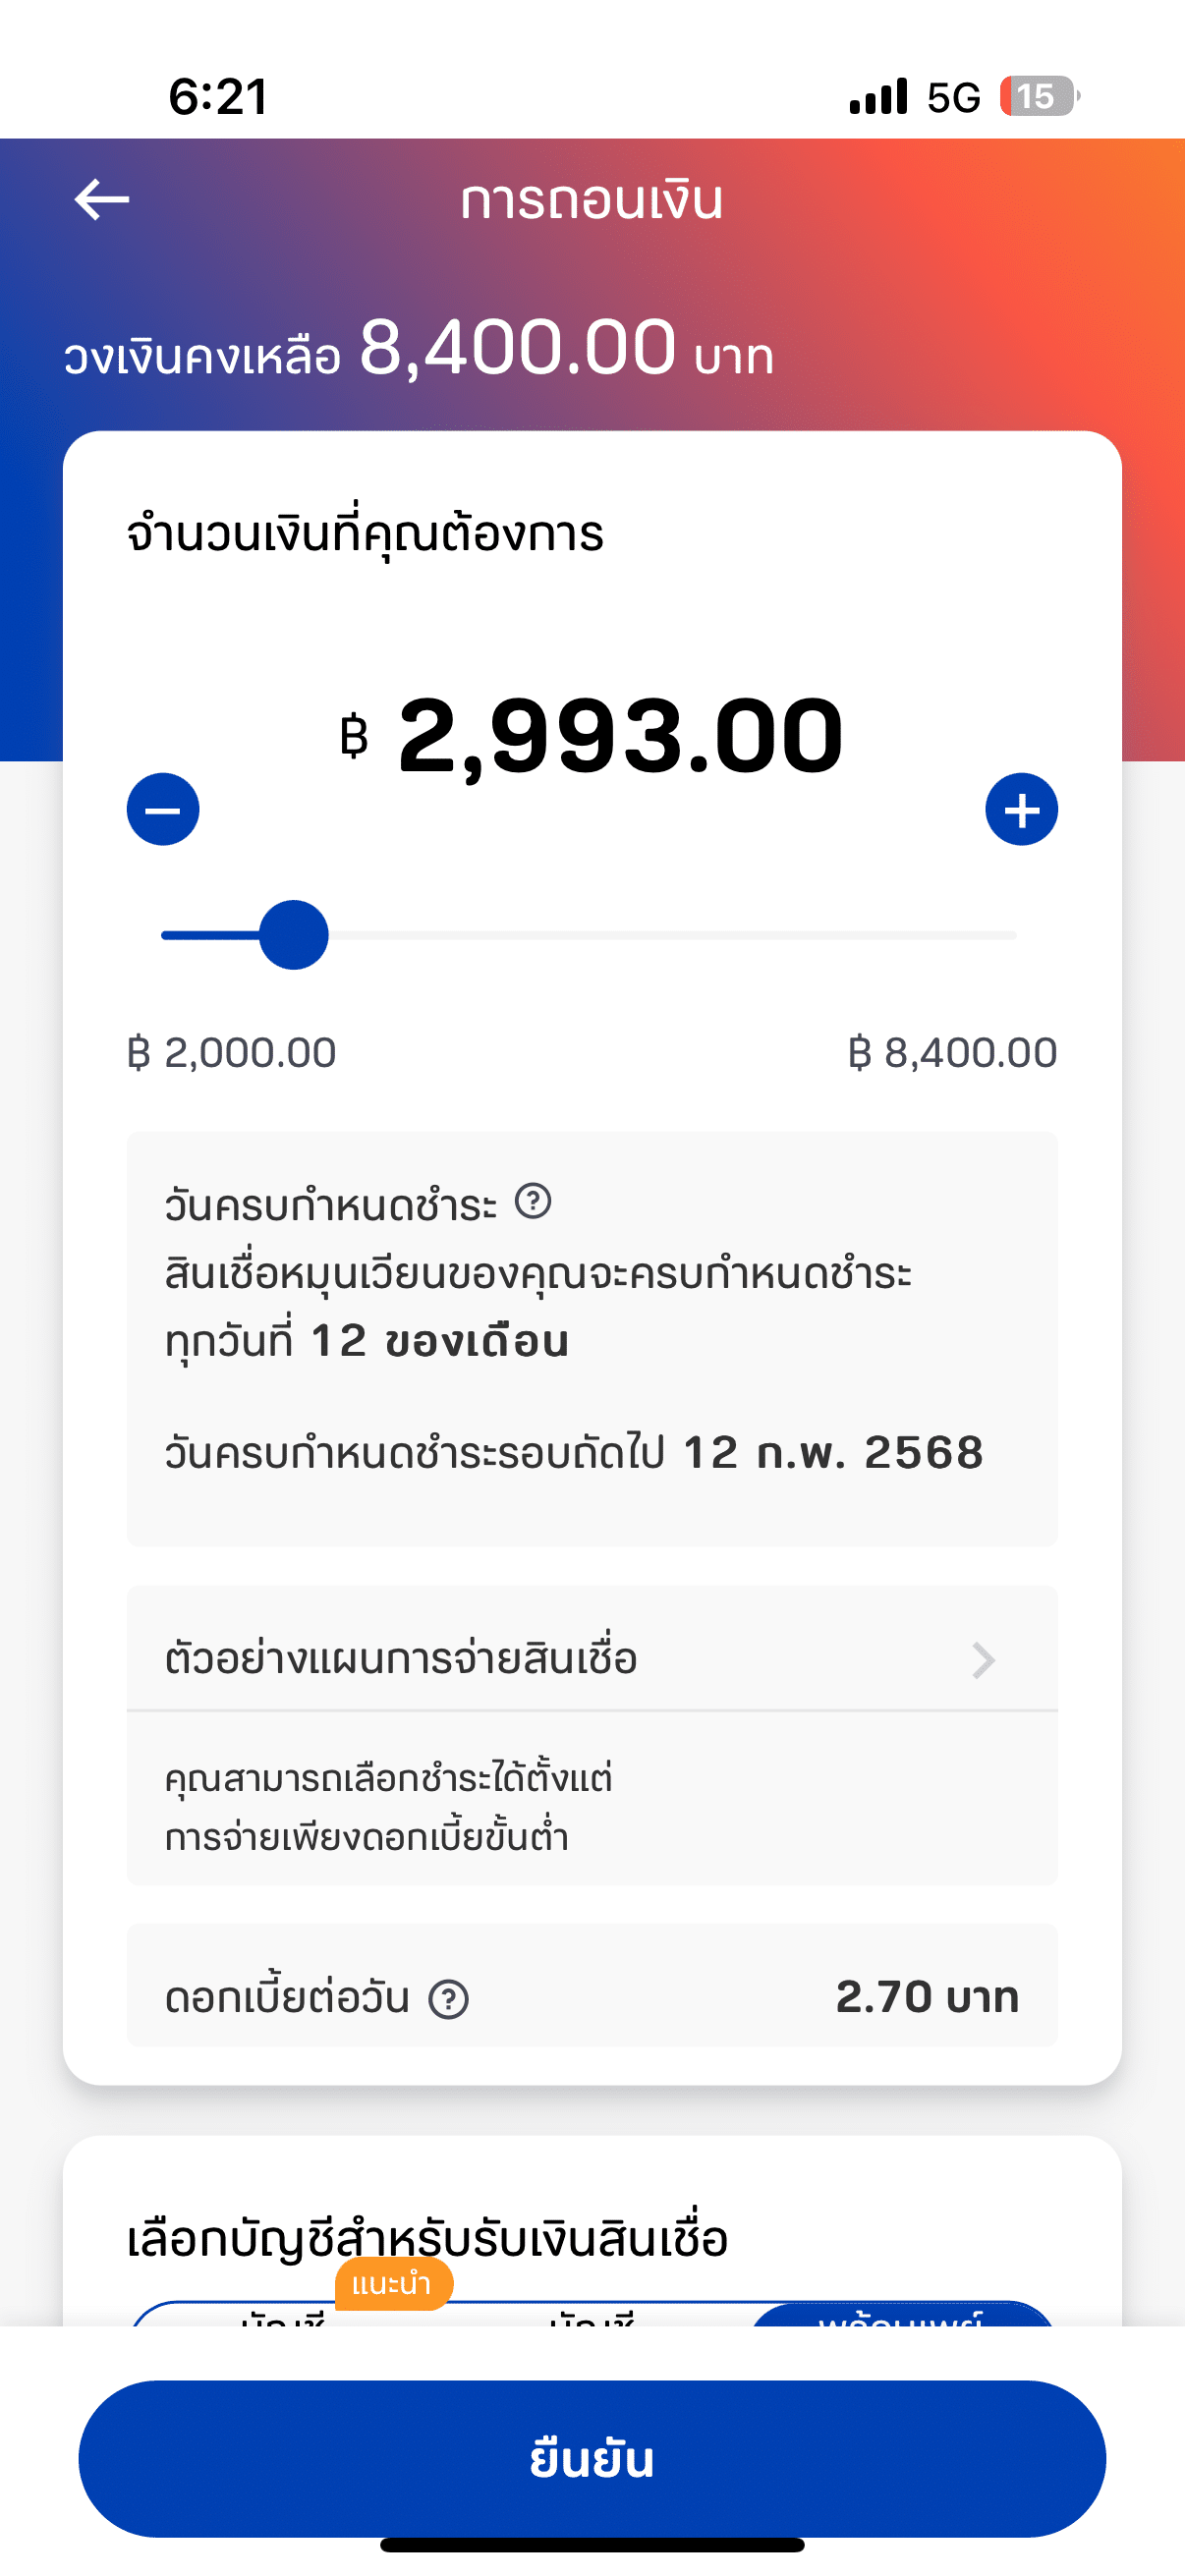Screen dimensions: 1185x2576
Task: Expand the chevron for ตัวอย่างแผนการจ่ายสินเชื่อ
Action: [983, 1660]
